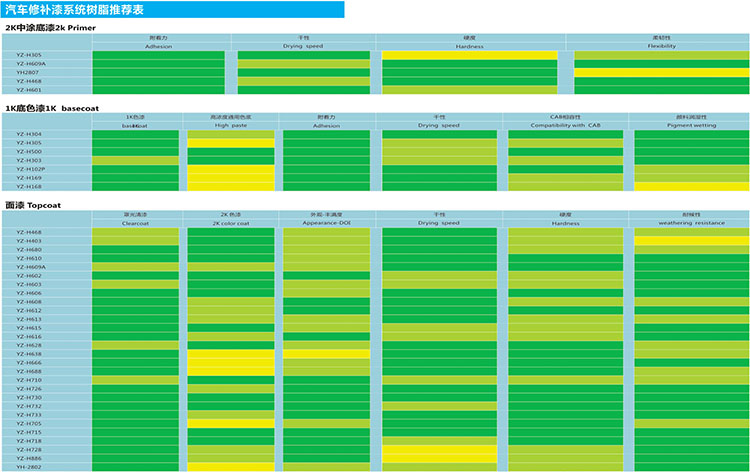This screenshot has width=750, height=472.
Task: Click yellow weathering resistance cell for YZ-H403
Action: point(691,241)
